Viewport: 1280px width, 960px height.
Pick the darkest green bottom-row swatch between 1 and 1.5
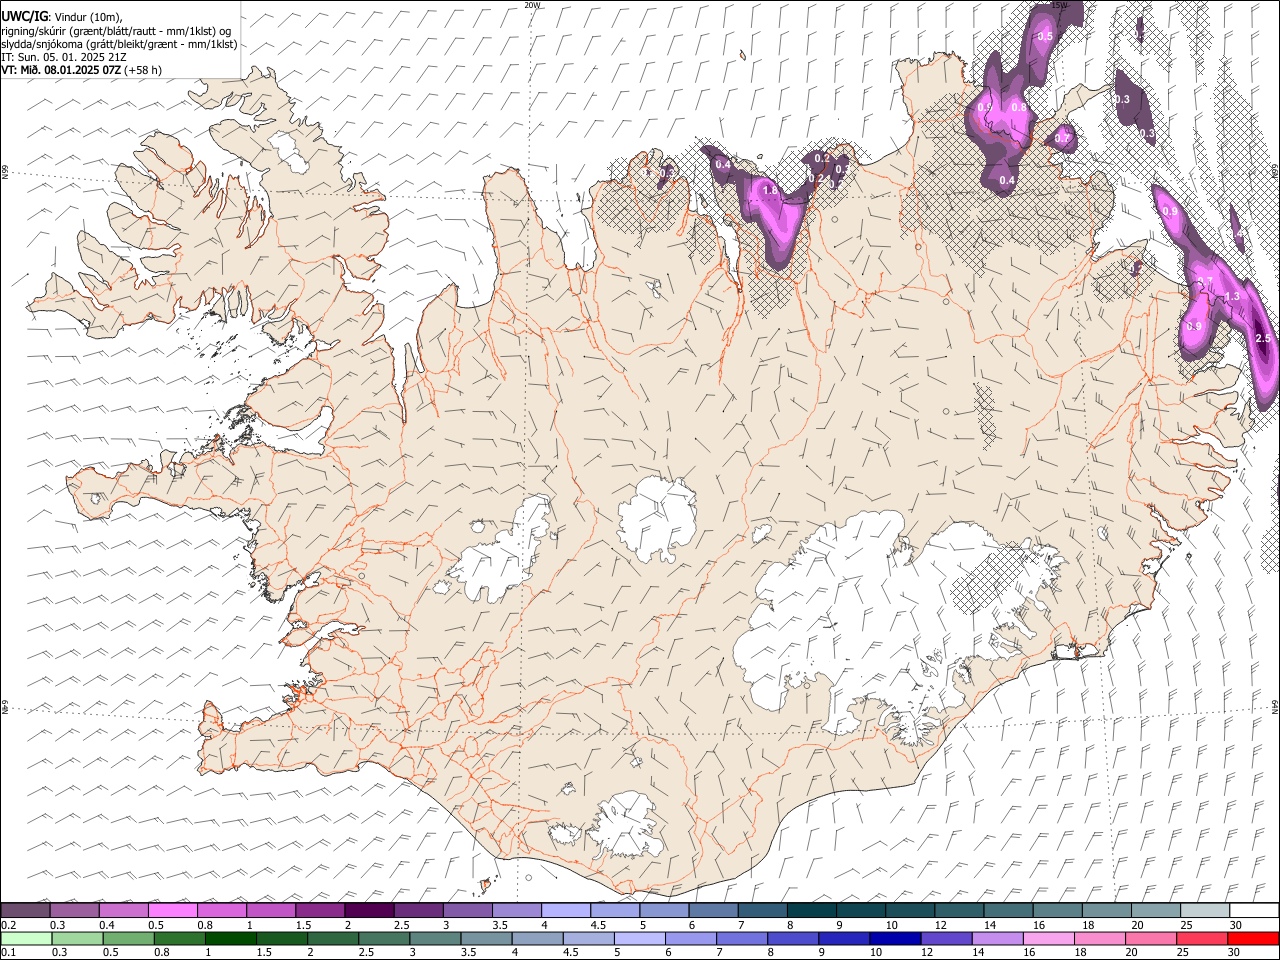click(x=230, y=938)
